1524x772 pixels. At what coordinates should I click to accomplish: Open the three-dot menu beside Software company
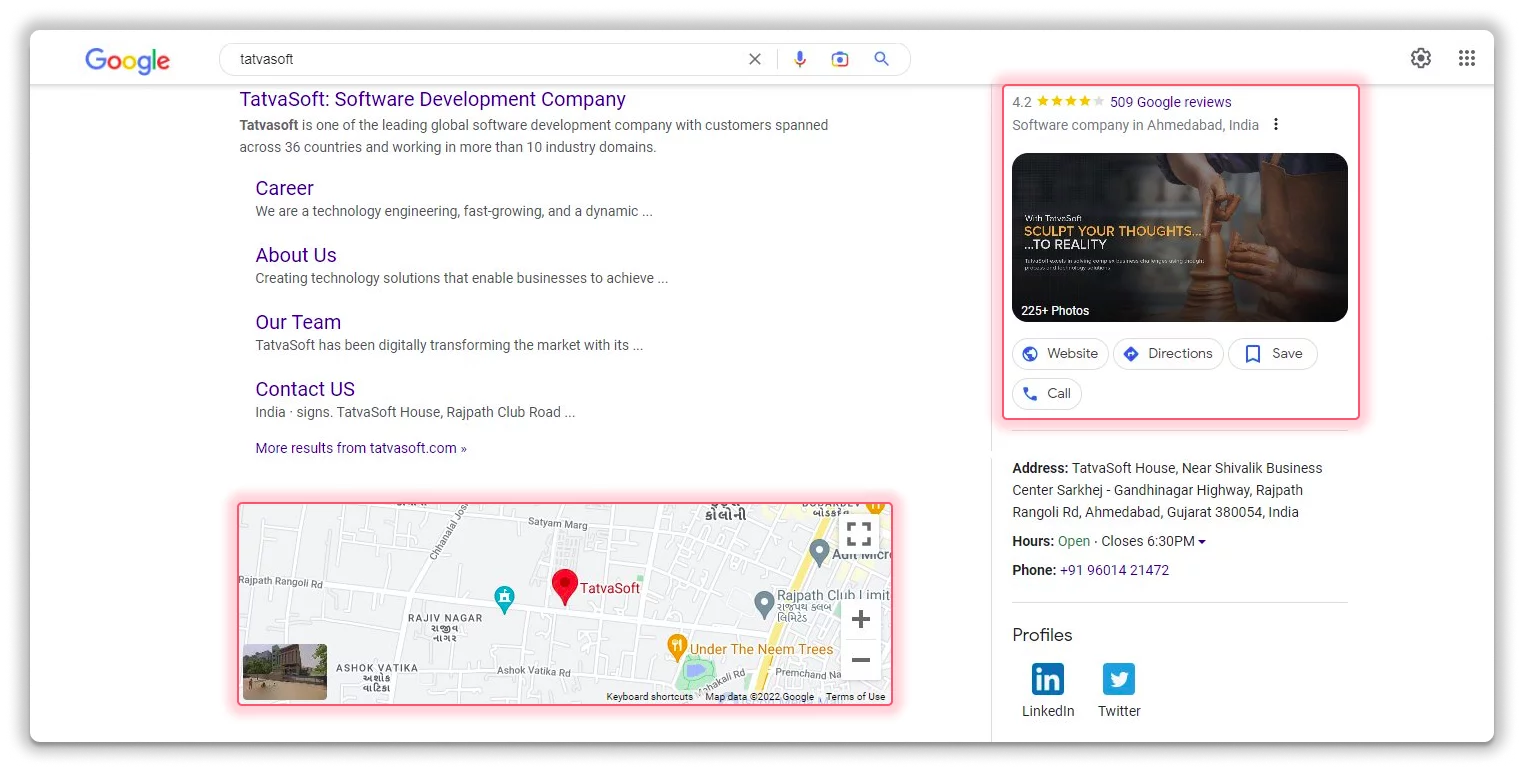point(1275,125)
